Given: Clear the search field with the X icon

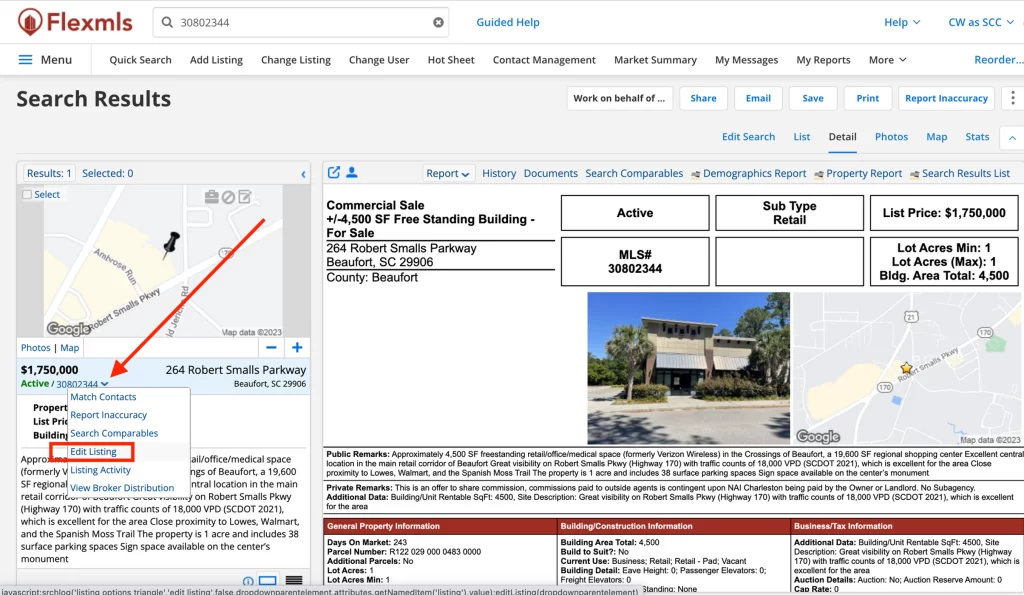Looking at the screenshot, I should [438, 22].
